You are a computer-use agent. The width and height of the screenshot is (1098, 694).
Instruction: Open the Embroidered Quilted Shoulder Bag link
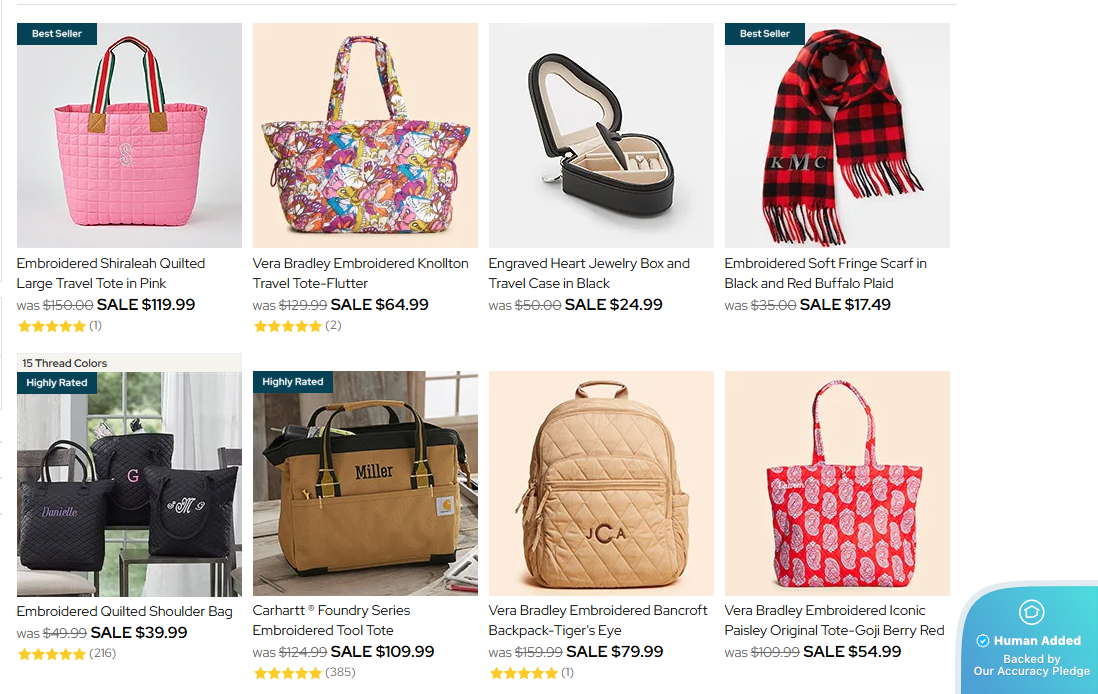[x=125, y=611]
